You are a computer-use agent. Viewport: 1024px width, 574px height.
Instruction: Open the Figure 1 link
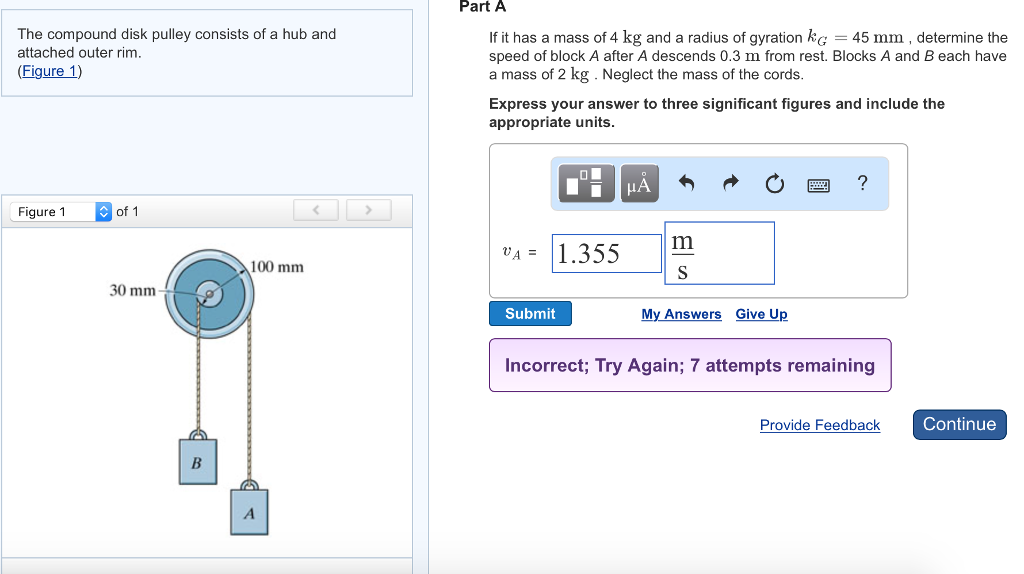click(x=50, y=71)
